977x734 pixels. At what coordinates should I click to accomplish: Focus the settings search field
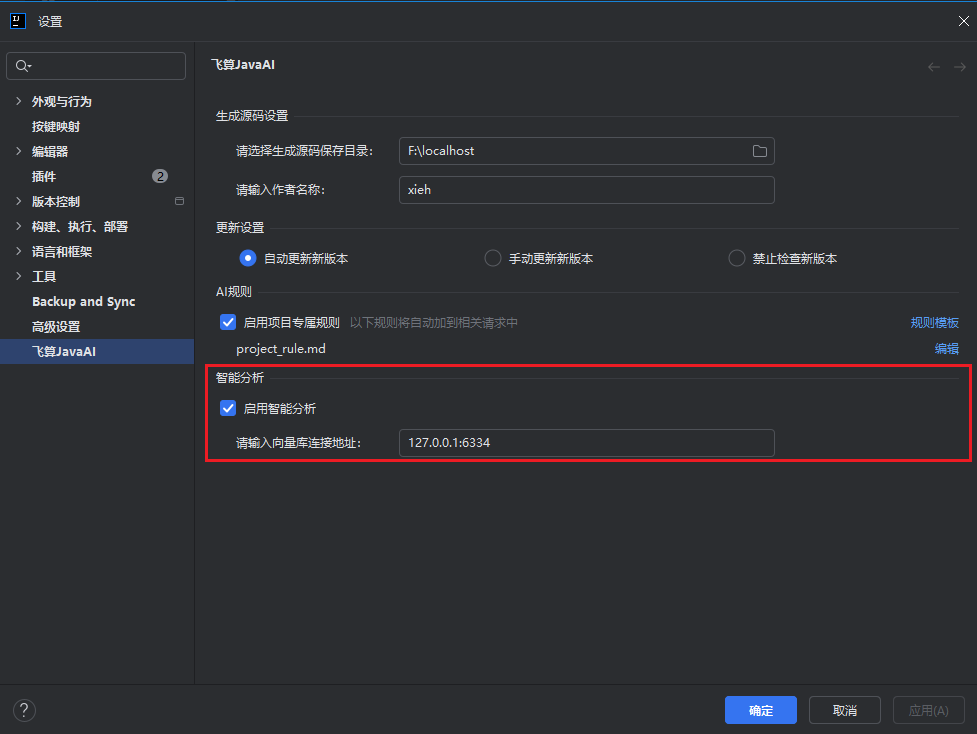[x=96, y=66]
